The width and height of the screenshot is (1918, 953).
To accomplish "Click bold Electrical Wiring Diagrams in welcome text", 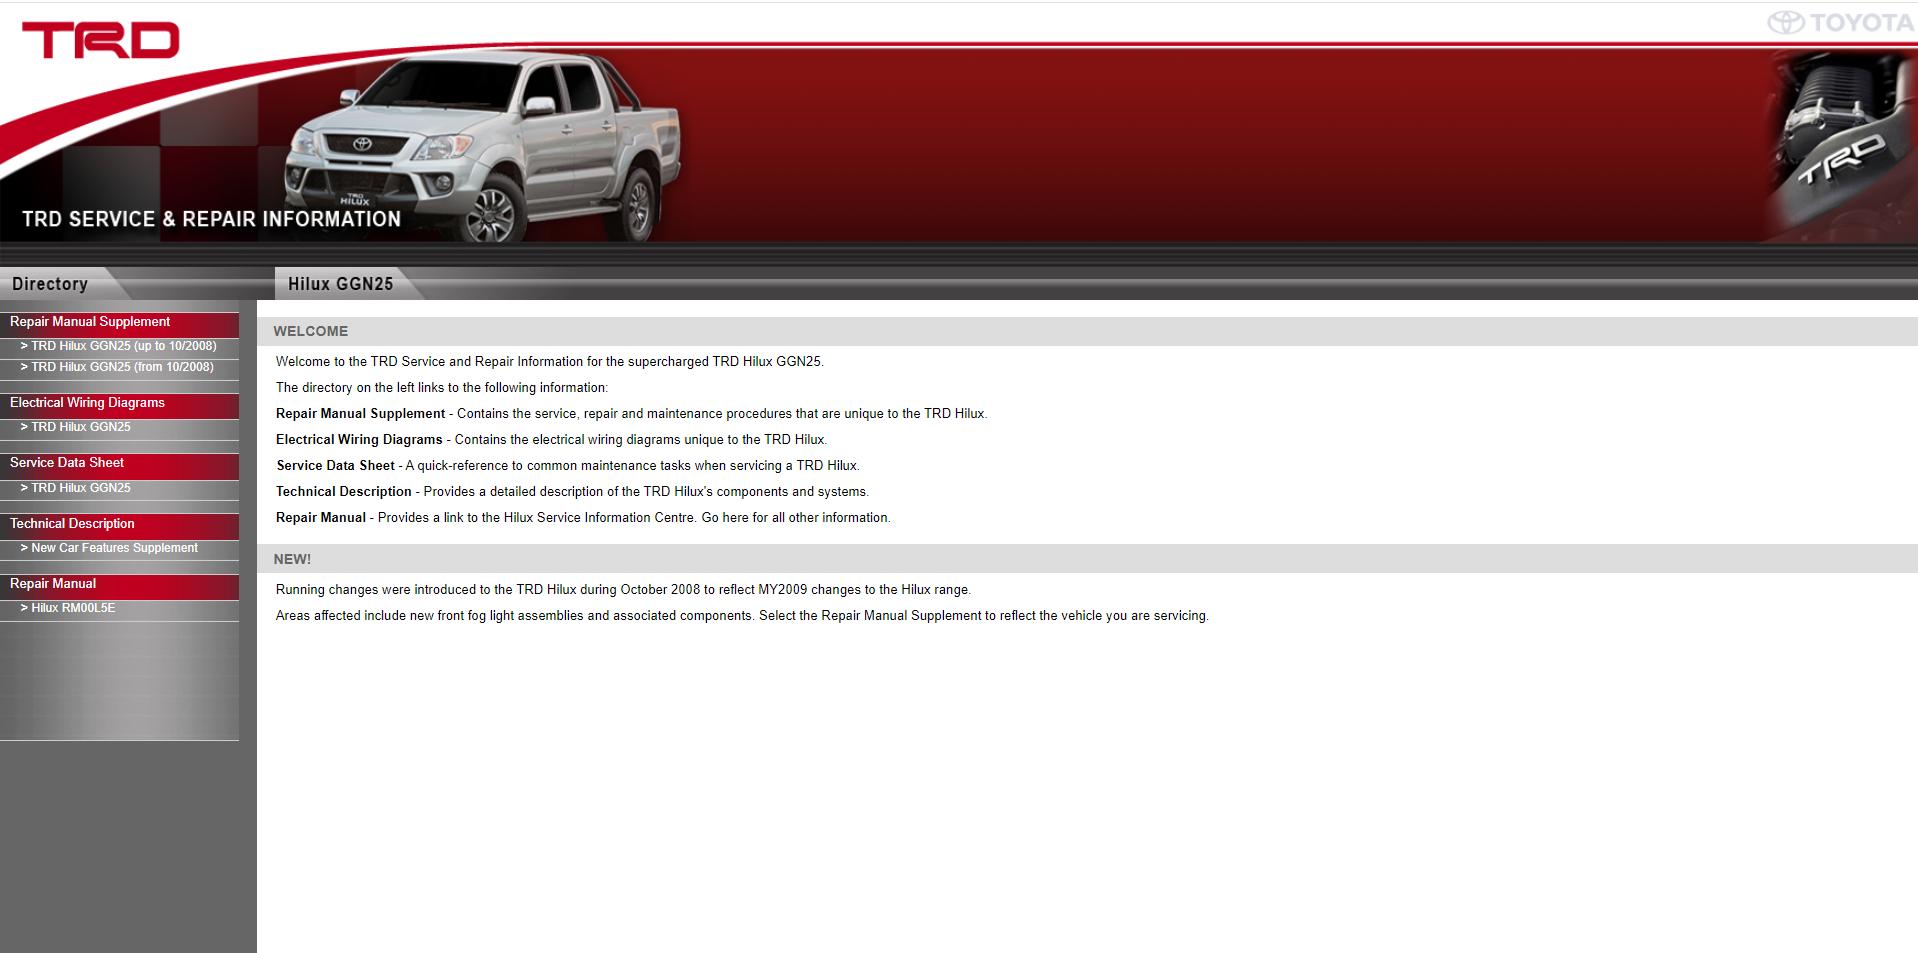I will [359, 440].
